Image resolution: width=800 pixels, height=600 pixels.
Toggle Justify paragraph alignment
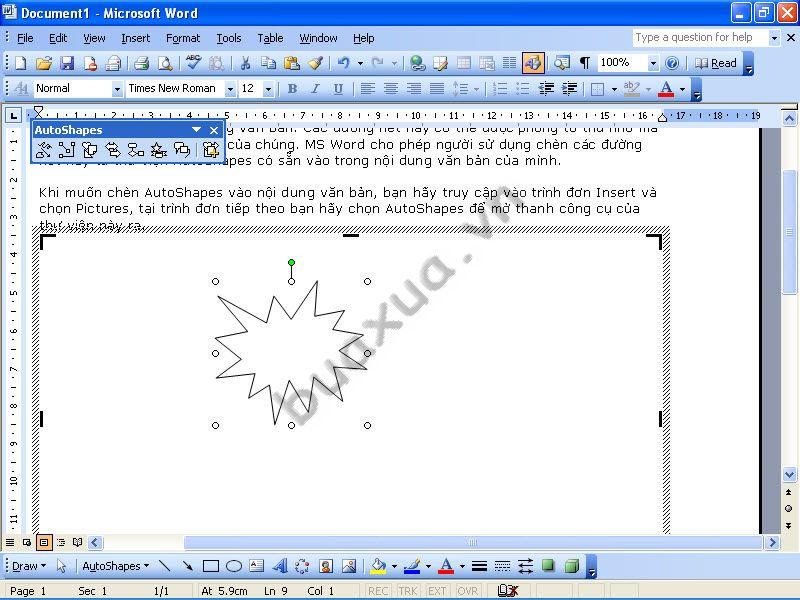point(437,89)
